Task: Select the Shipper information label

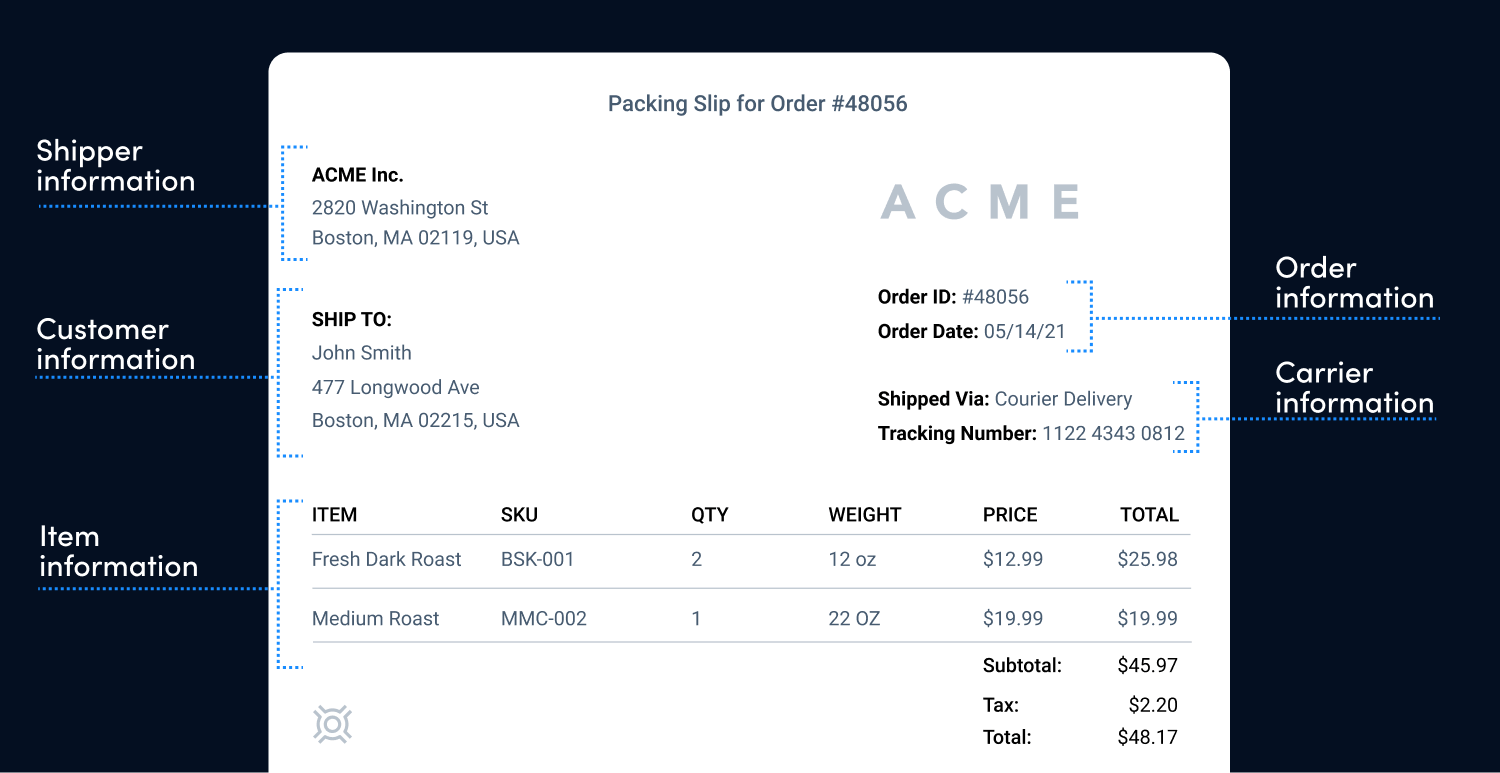Action: point(115,166)
